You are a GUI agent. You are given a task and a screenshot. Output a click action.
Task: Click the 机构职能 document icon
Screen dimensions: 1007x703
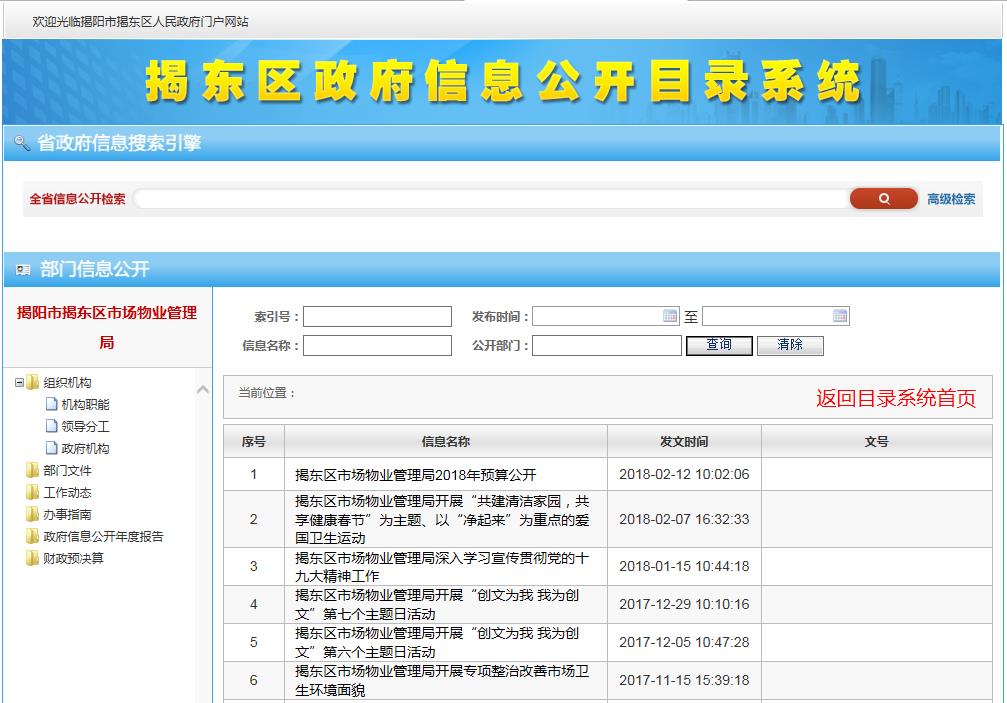52,404
